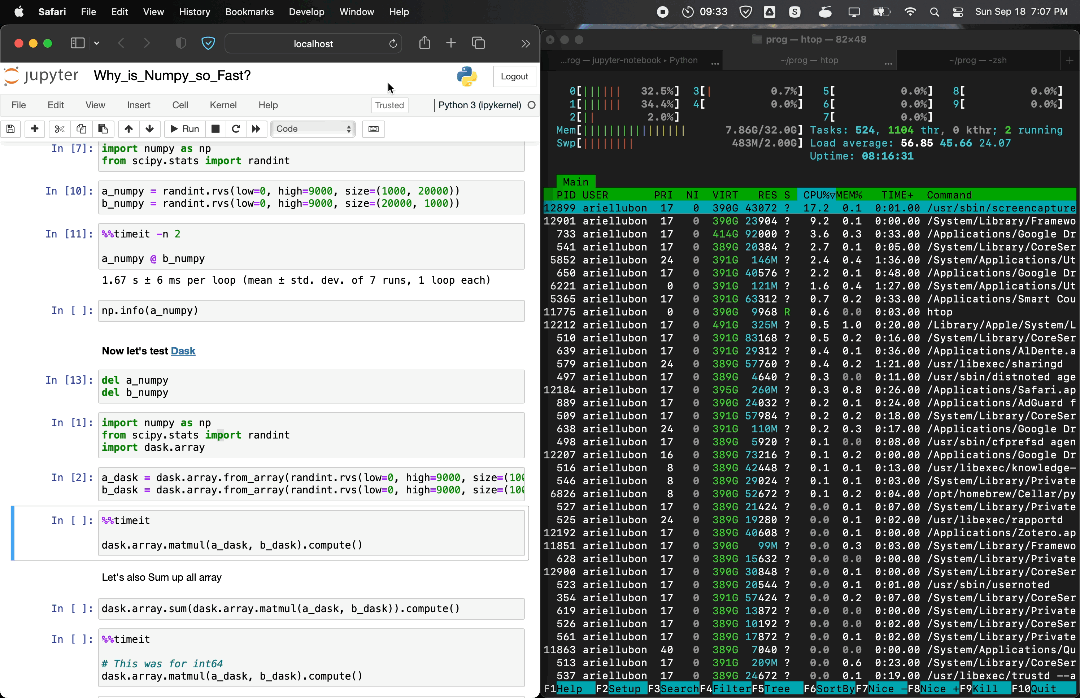This screenshot has width=1080, height=698.
Task: Interrupt the kernel using the stop icon
Action: click(214, 128)
